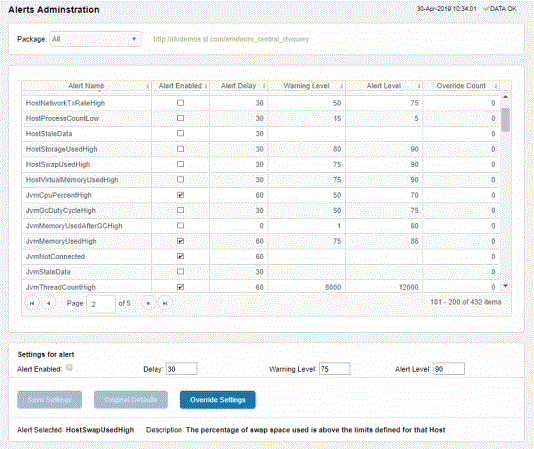Click the Page number input field
Screen dimensions: 534x449
tap(101, 304)
